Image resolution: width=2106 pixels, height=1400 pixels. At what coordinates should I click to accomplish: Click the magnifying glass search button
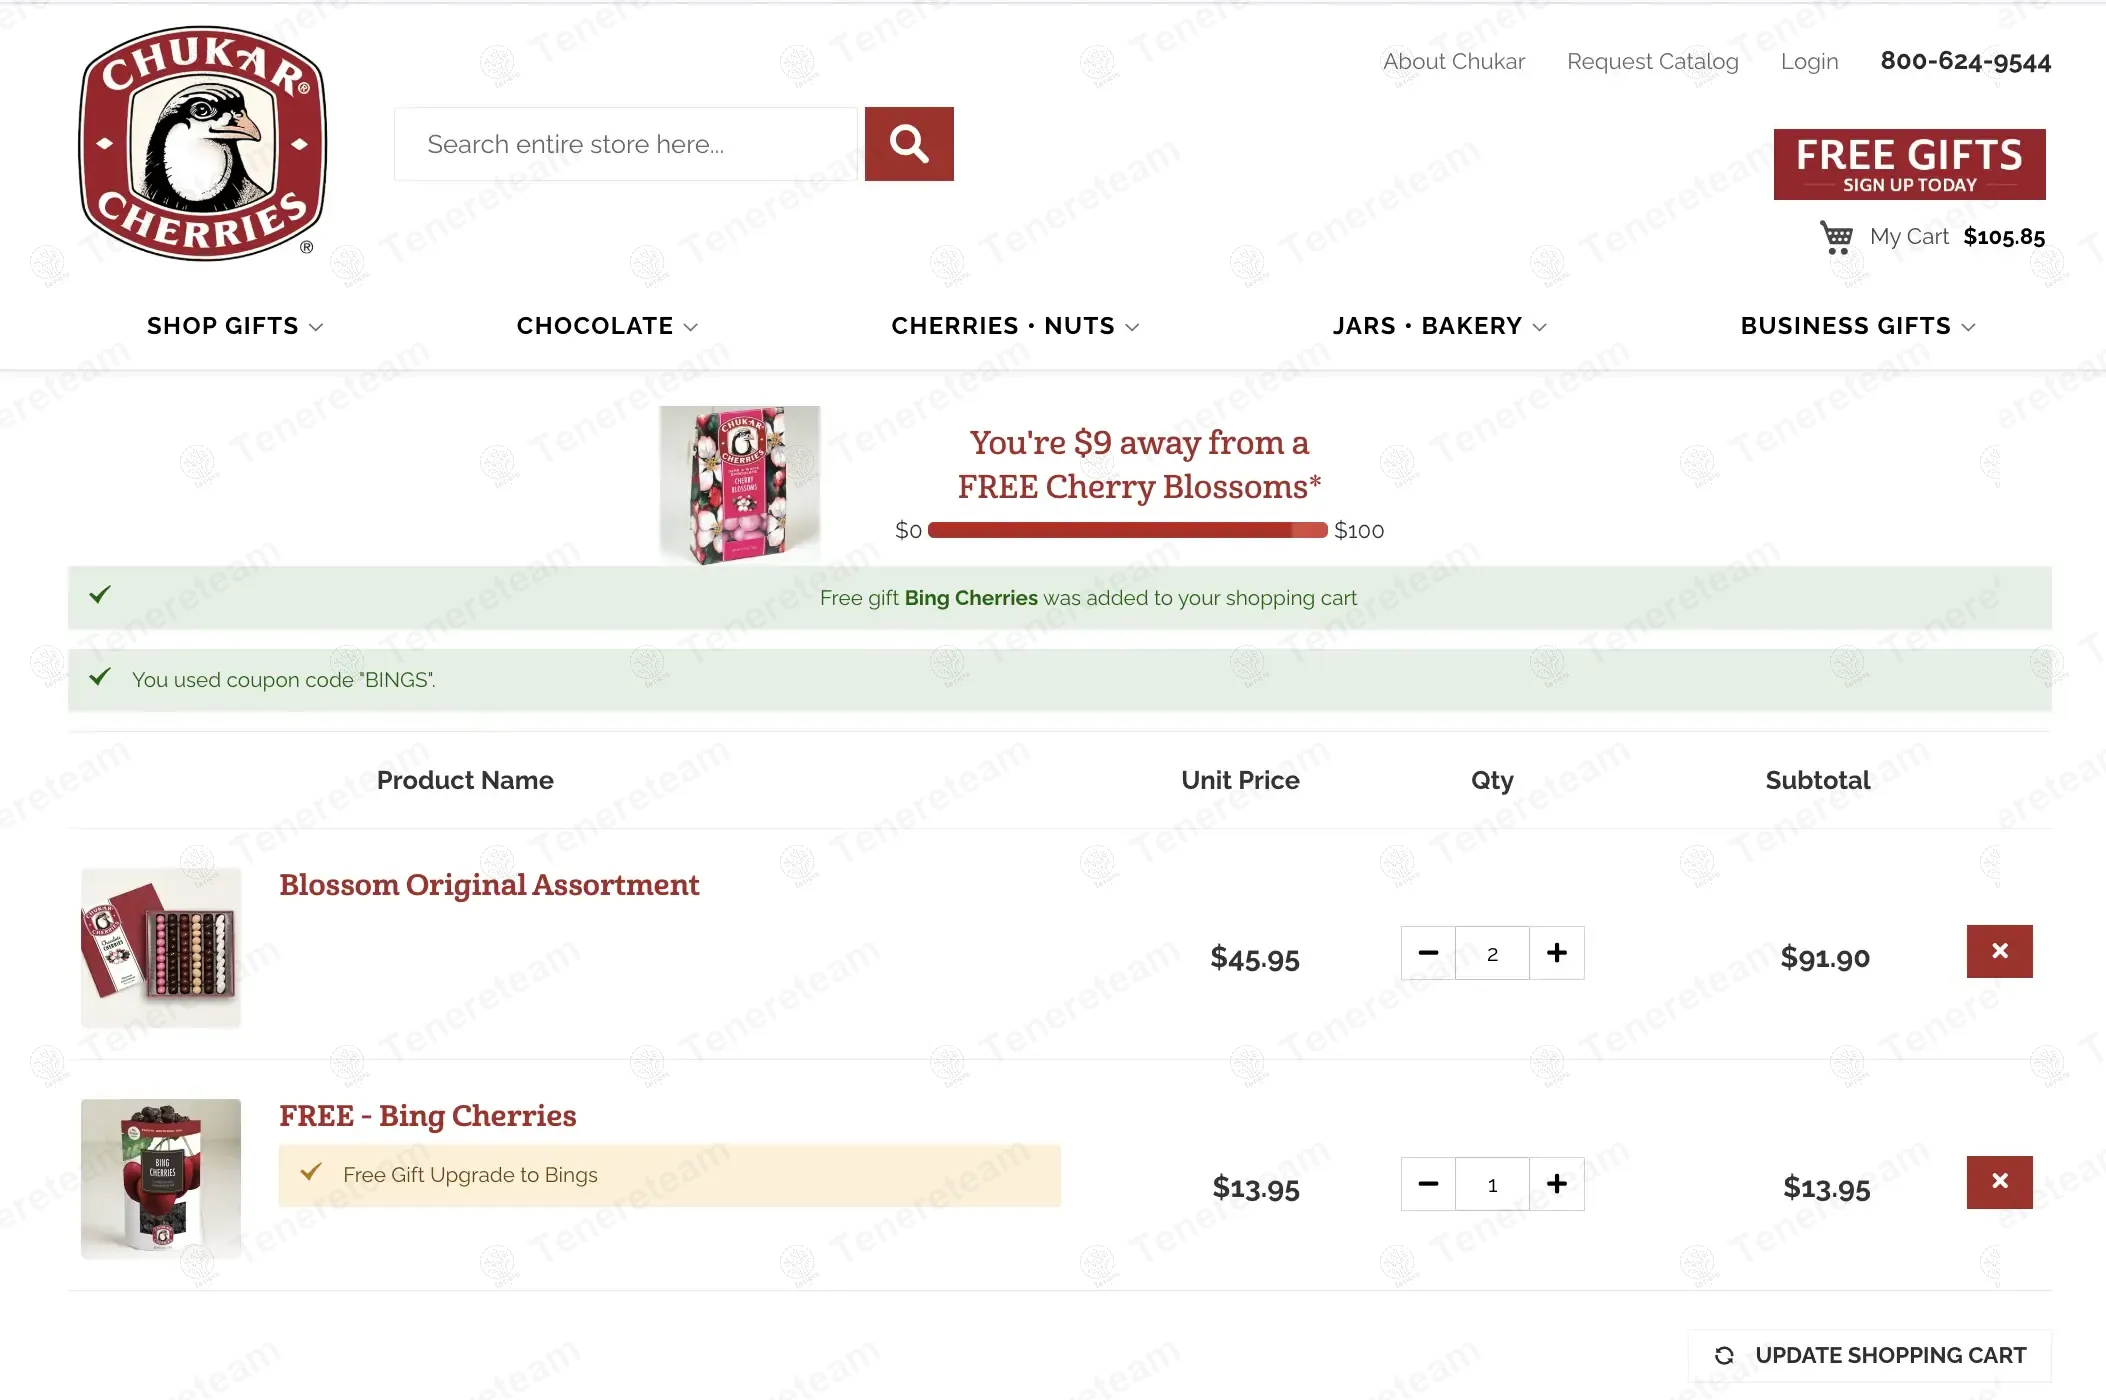908,144
